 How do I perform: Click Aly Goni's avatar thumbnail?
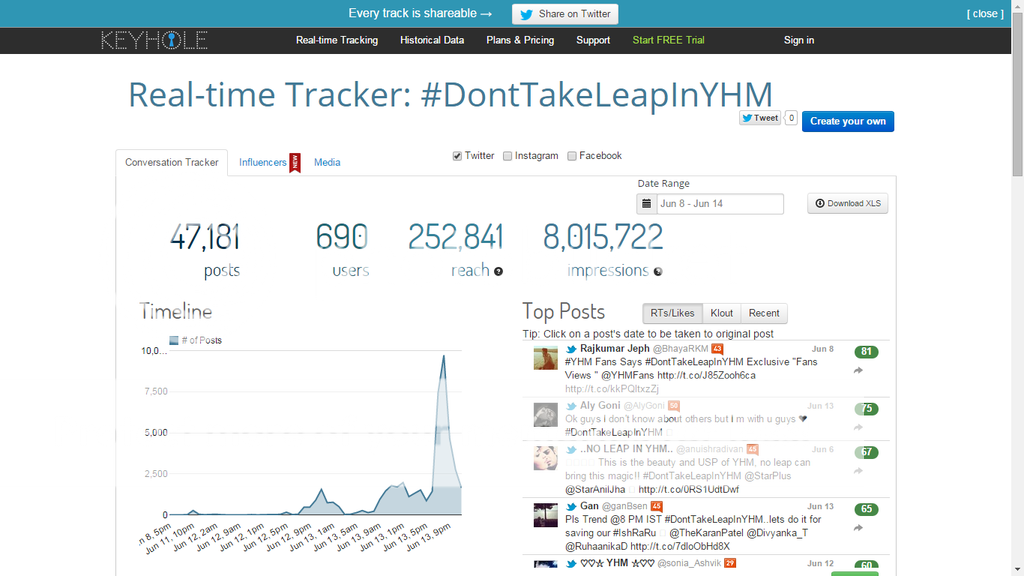tap(545, 415)
